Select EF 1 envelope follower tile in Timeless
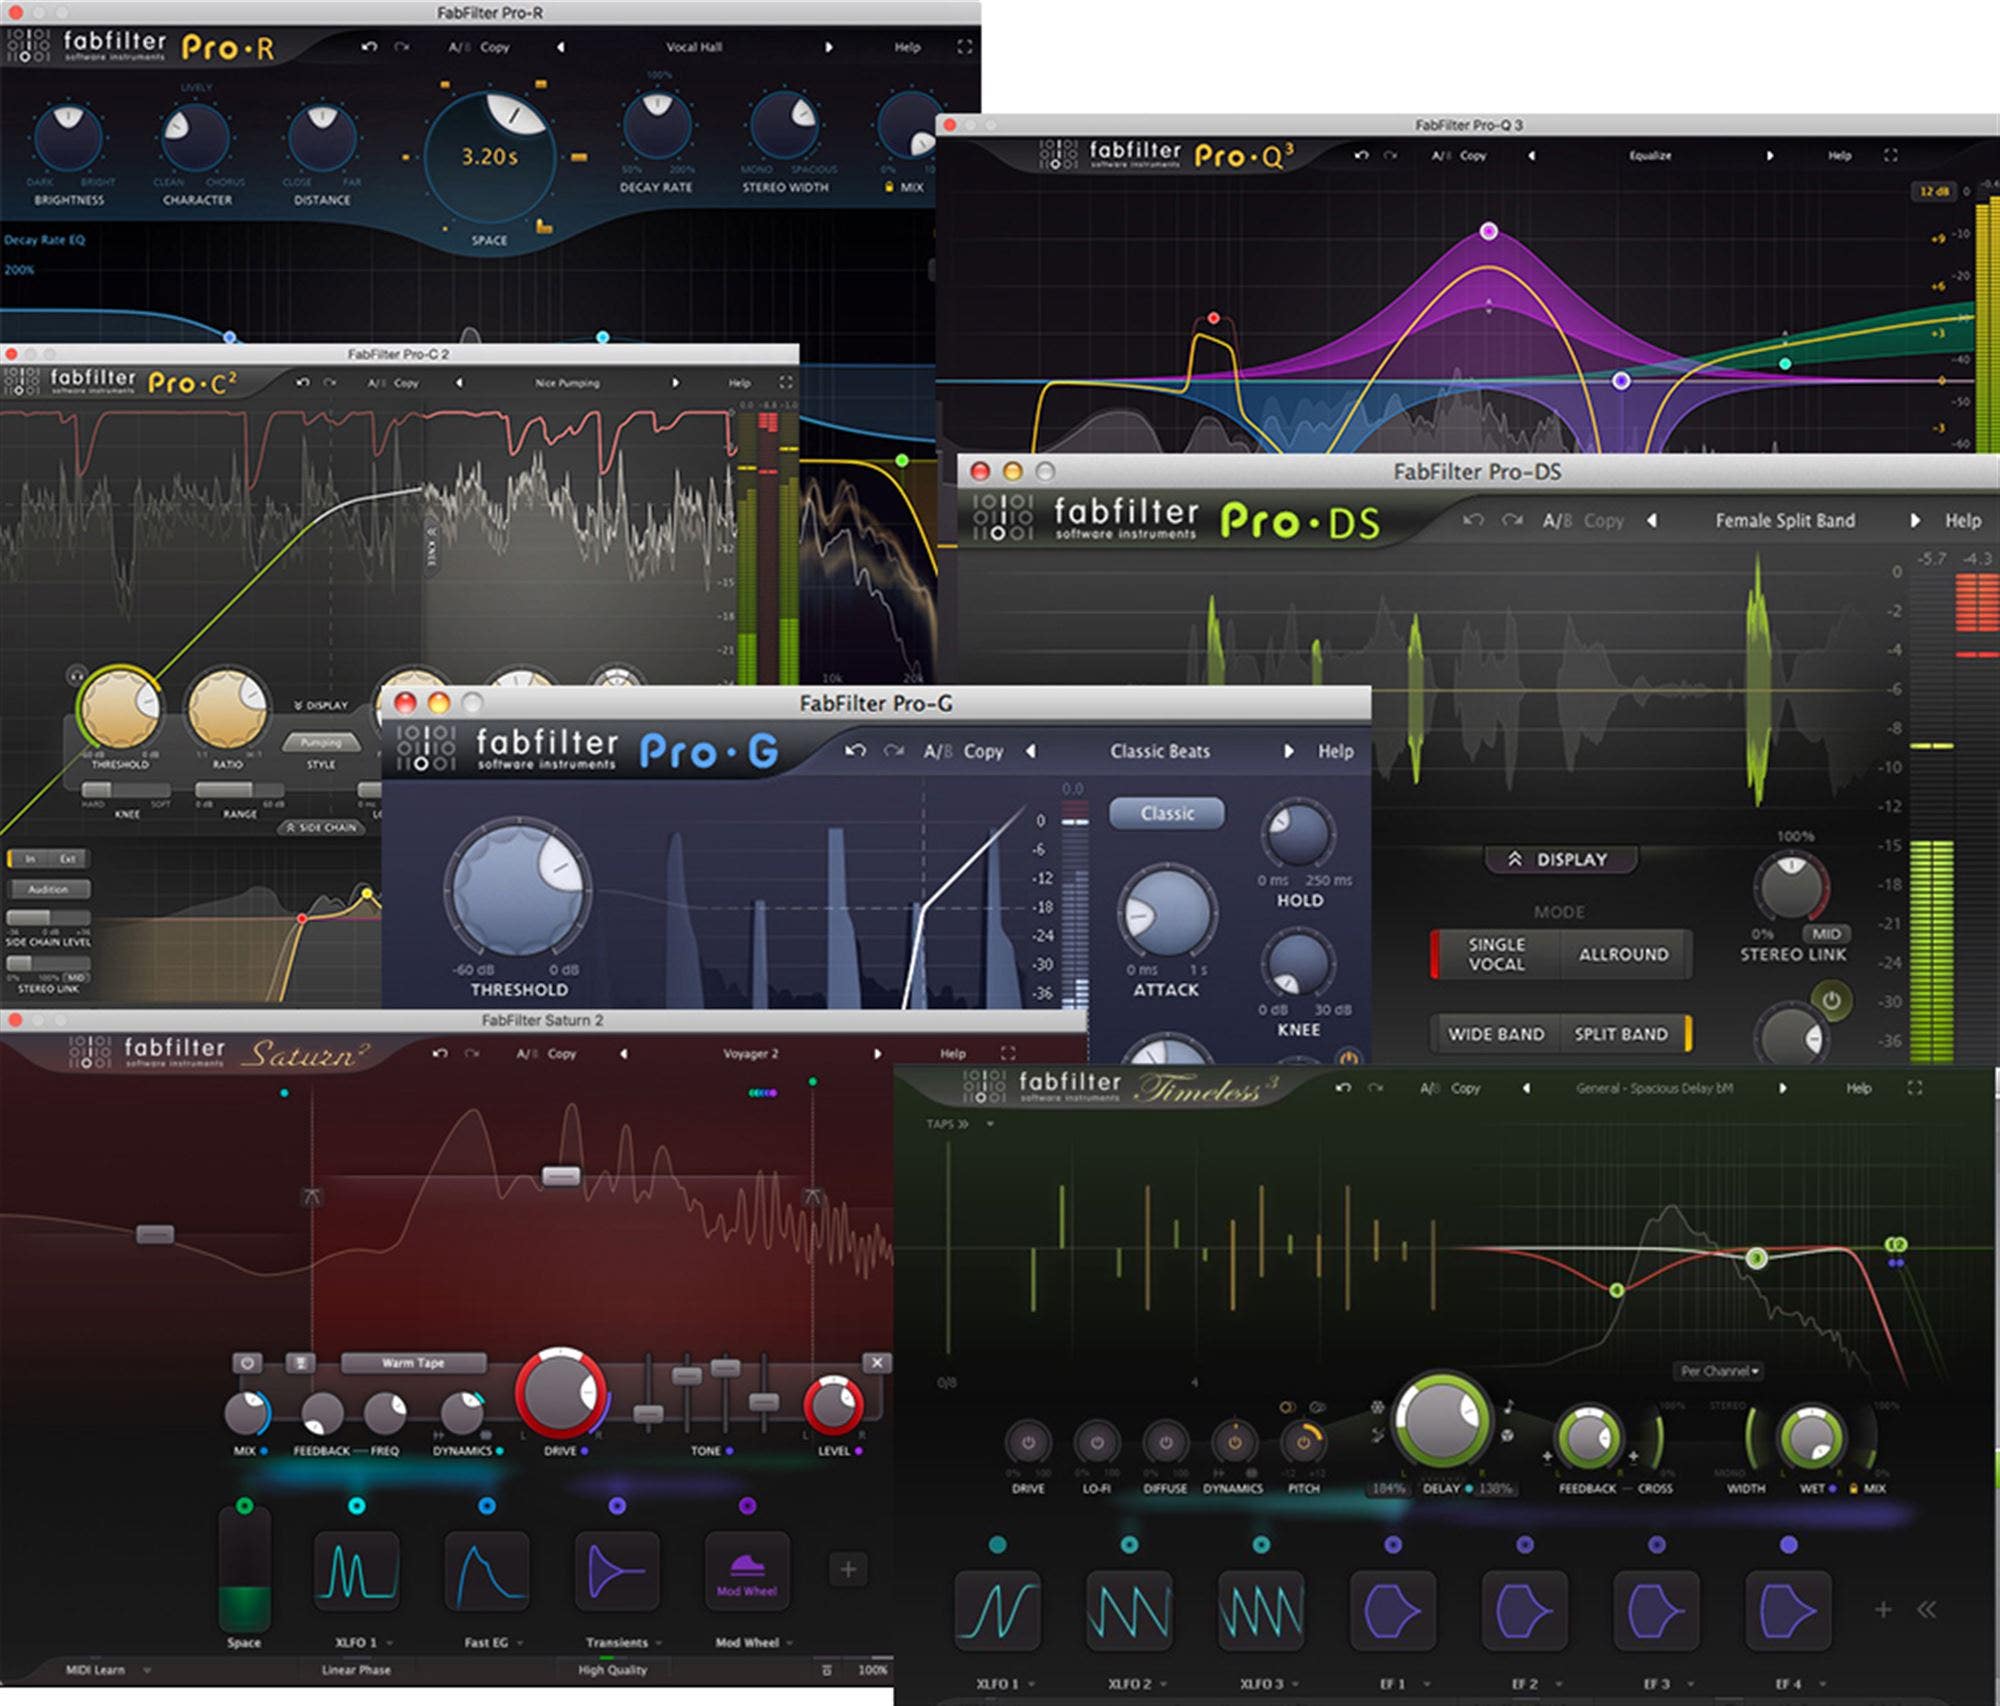The image size is (2000, 1706). (1393, 1610)
